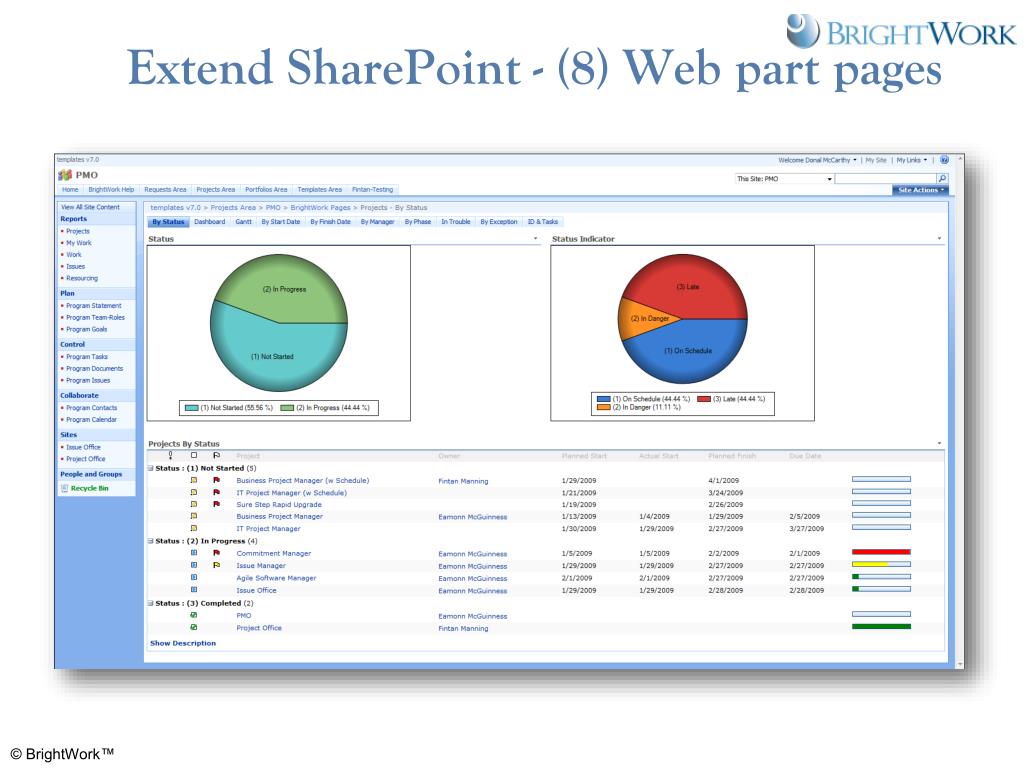Click In Progress slice of Status pie
Screen dimensions: 1024x768
pyautogui.click(x=285, y=287)
